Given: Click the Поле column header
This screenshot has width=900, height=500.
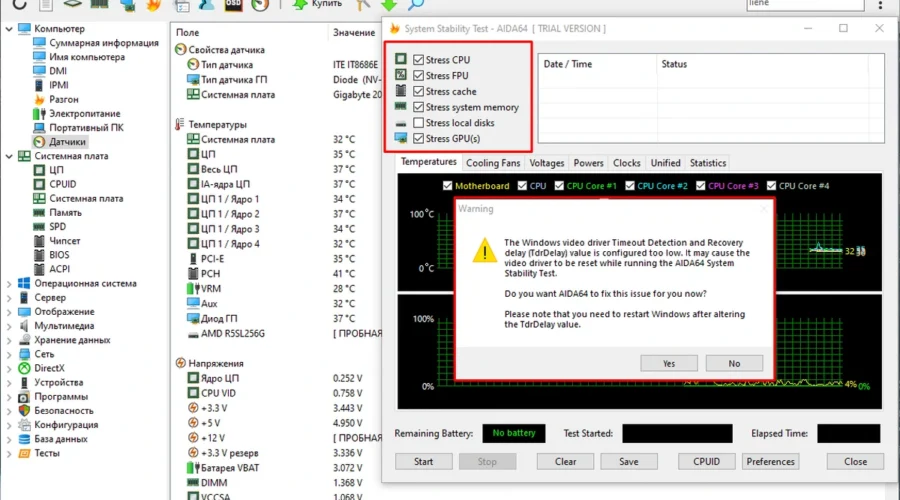Looking at the screenshot, I should point(187,33).
